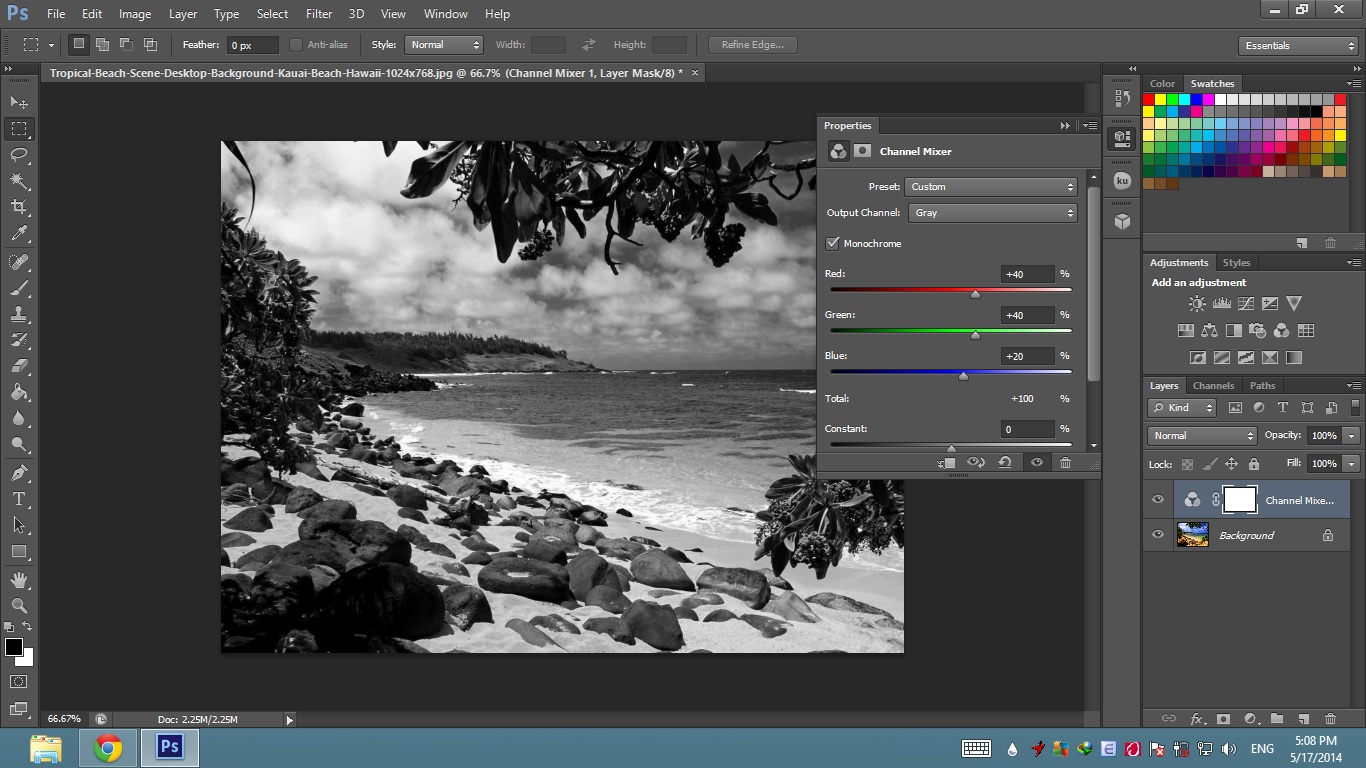Select the Zoom tool in toolbox
Image resolution: width=1366 pixels, height=768 pixels.
click(19, 605)
